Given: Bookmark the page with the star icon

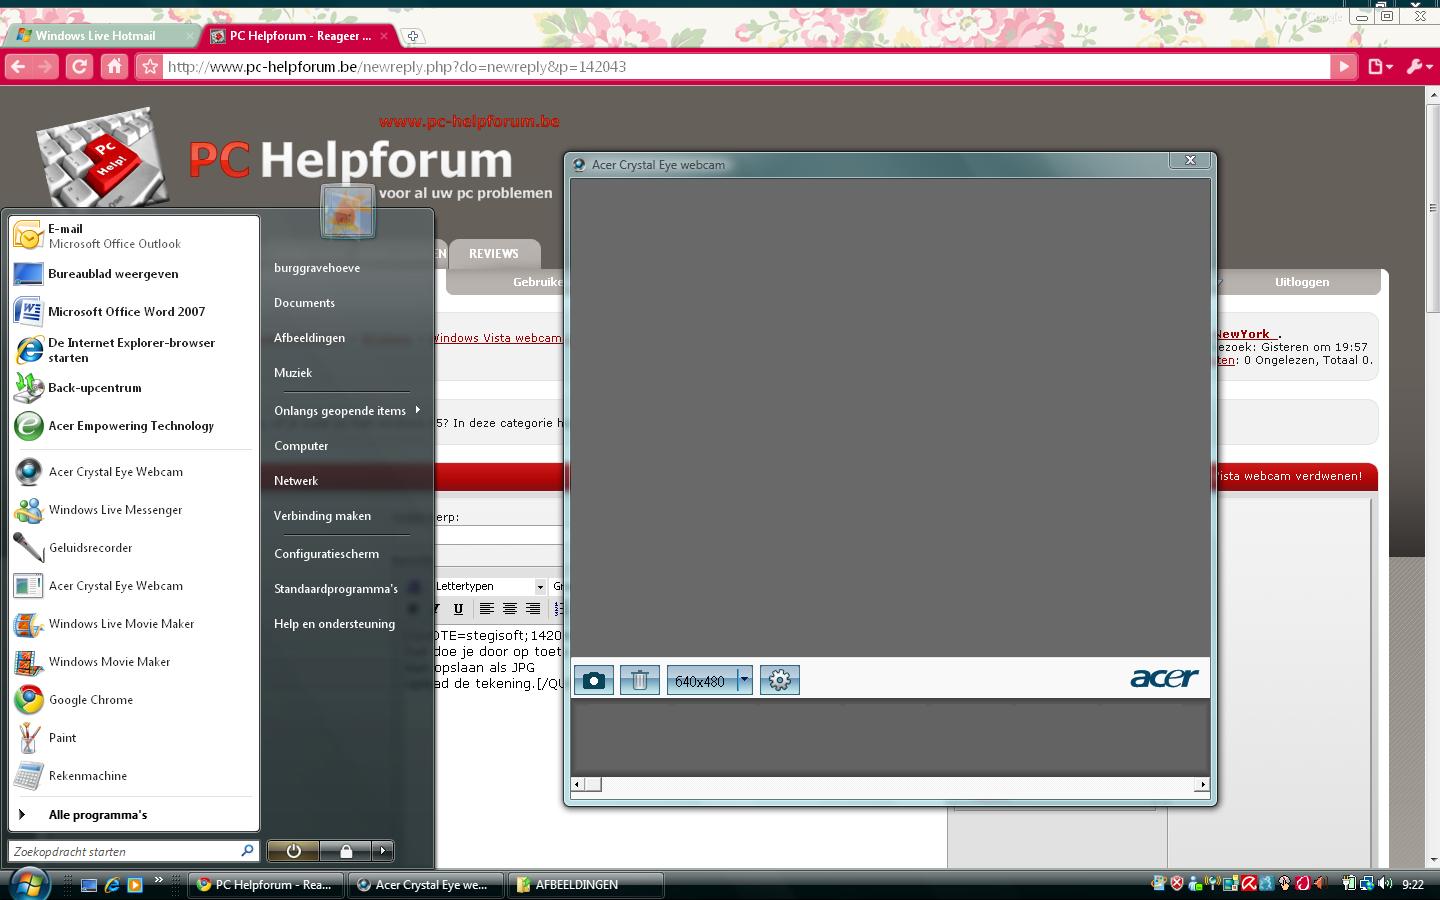Looking at the screenshot, I should click(x=150, y=67).
